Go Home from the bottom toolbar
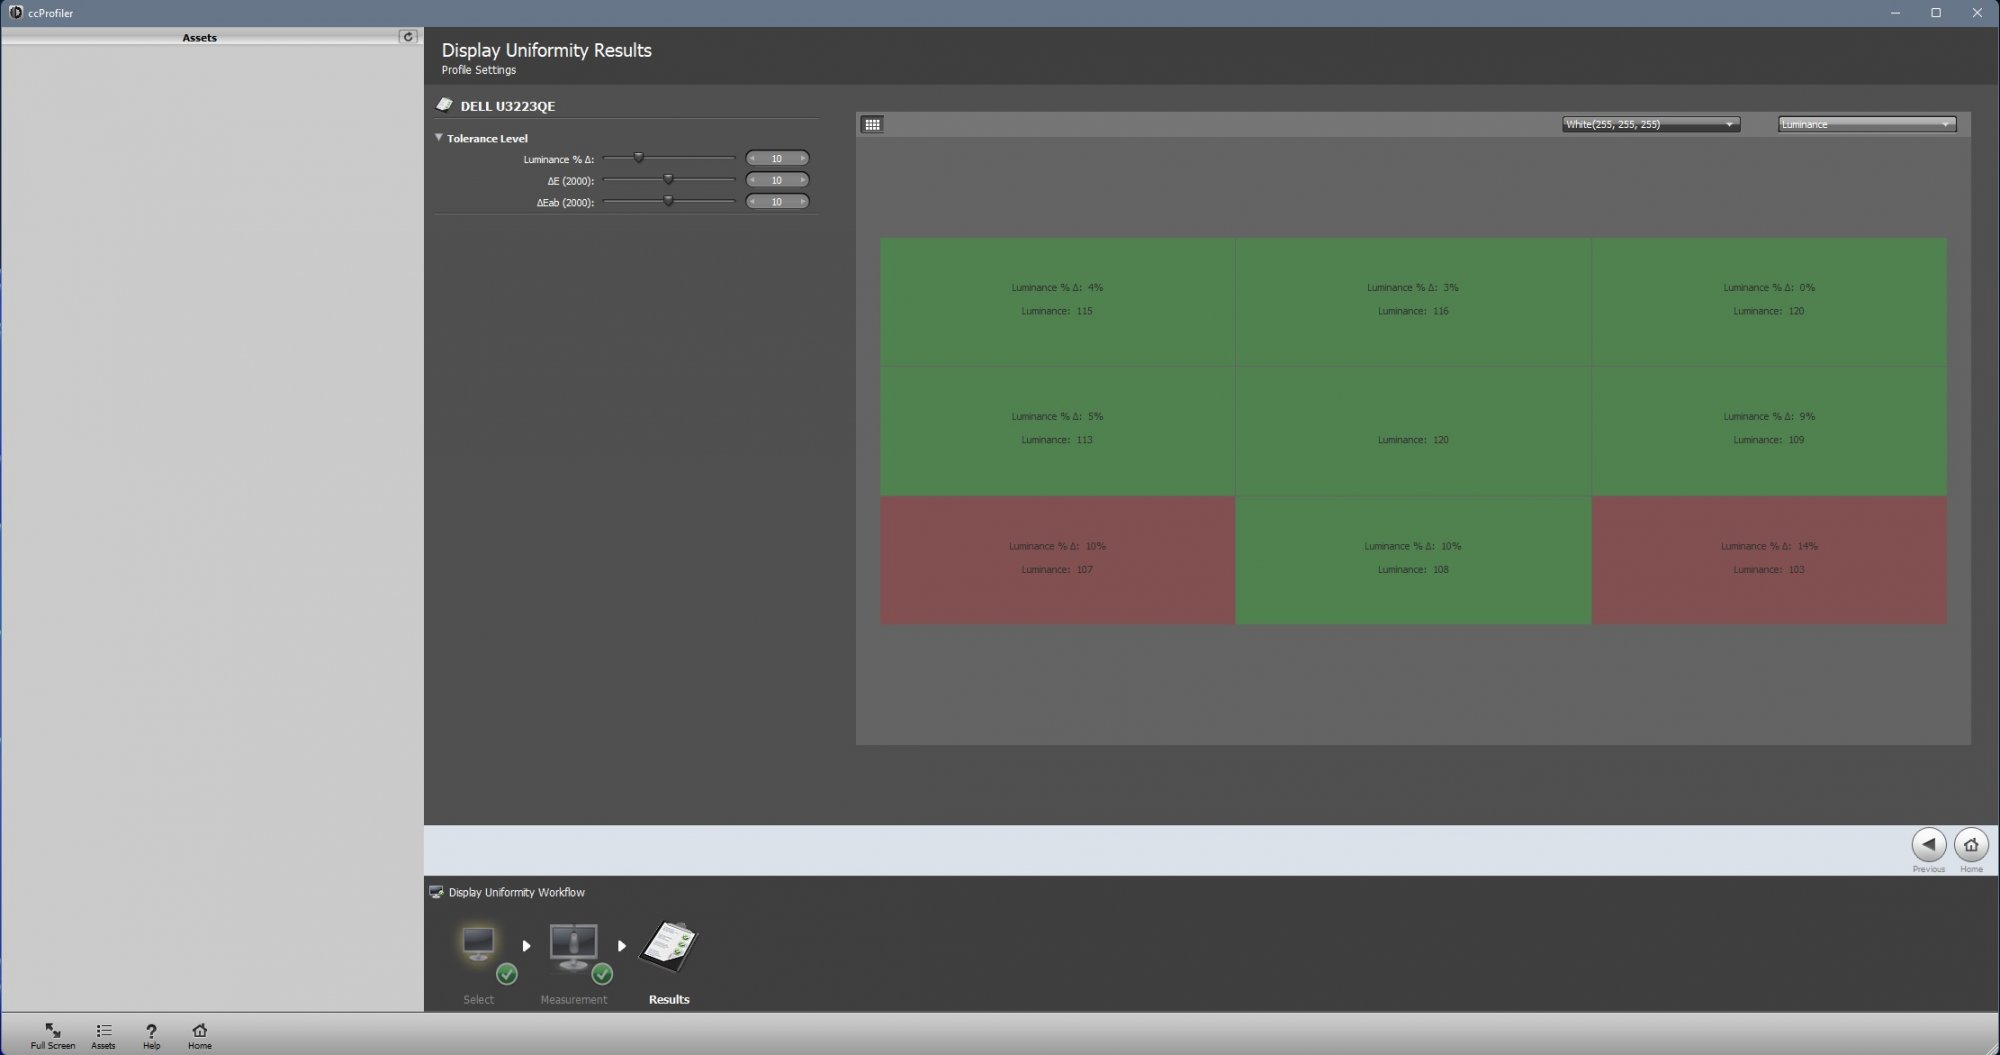 [x=200, y=1035]
